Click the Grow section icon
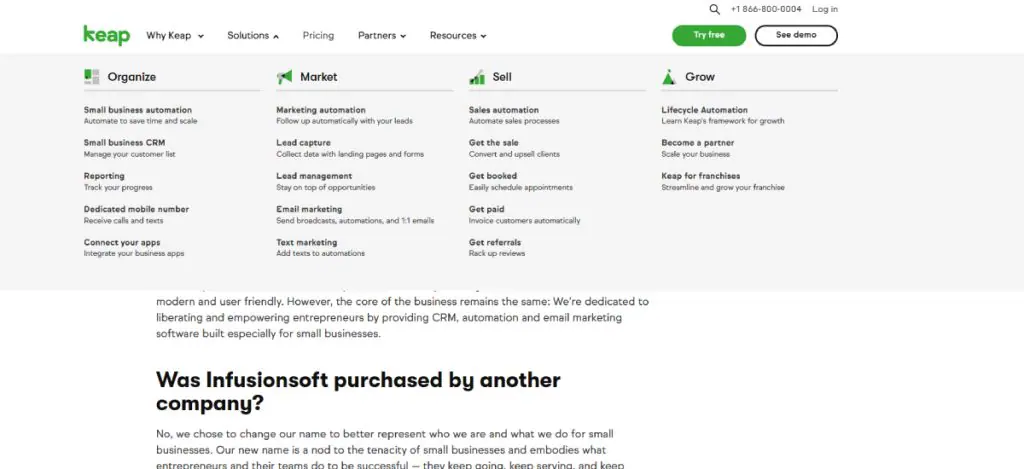This screenshot has height=469, width=1024. (669, 76)
